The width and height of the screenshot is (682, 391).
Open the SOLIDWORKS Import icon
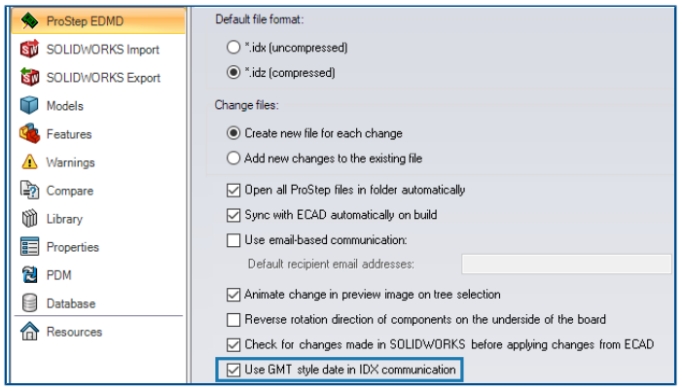30,49
